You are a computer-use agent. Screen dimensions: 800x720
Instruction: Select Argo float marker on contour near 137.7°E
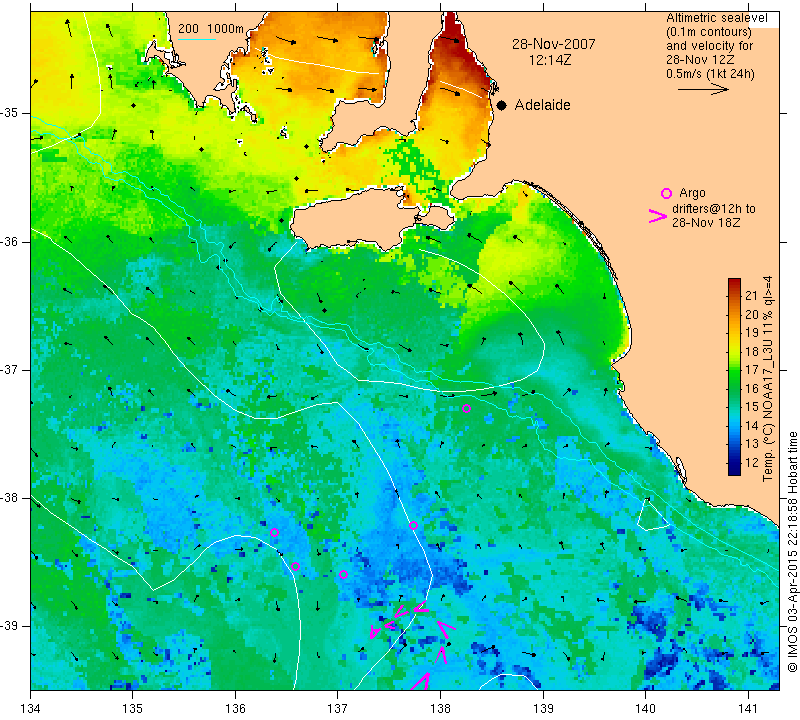[413, 526]
